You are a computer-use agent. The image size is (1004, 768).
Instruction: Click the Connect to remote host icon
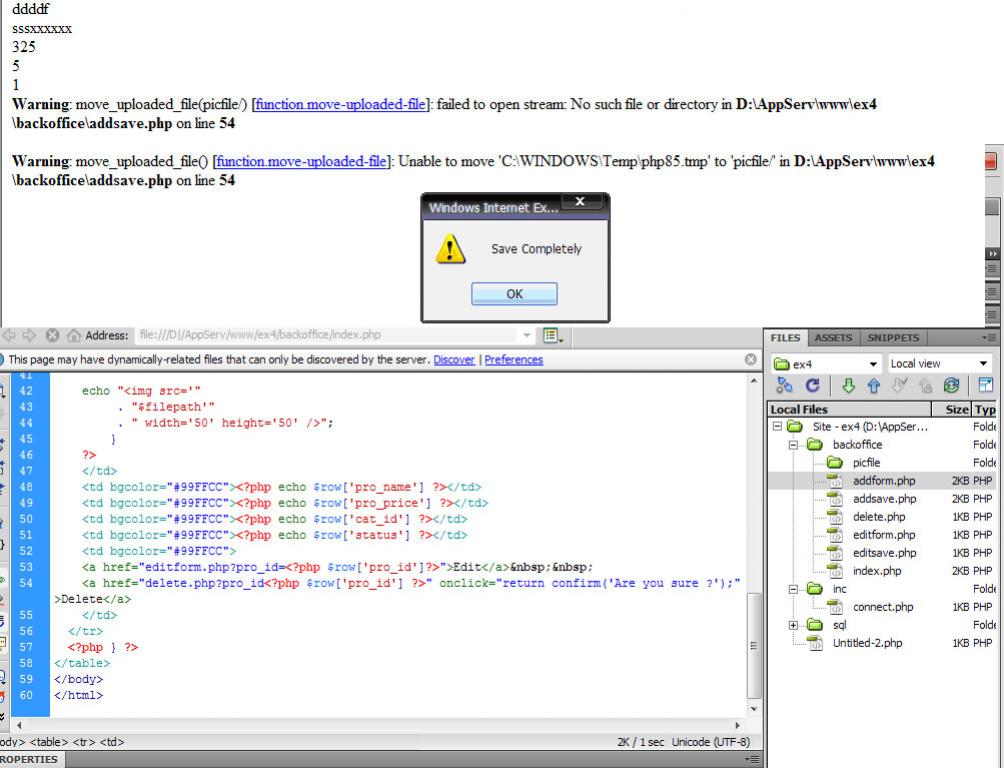[x=784, y=385]
